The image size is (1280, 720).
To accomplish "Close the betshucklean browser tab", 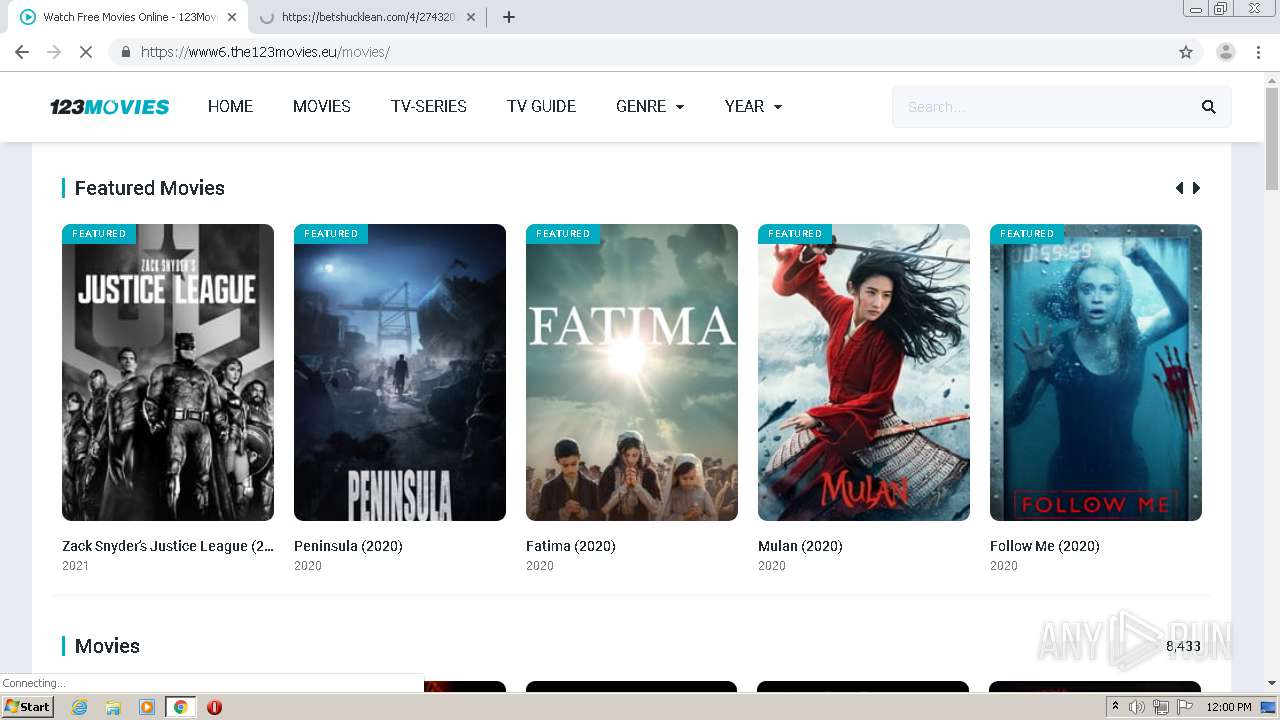I will click(471, 17).
